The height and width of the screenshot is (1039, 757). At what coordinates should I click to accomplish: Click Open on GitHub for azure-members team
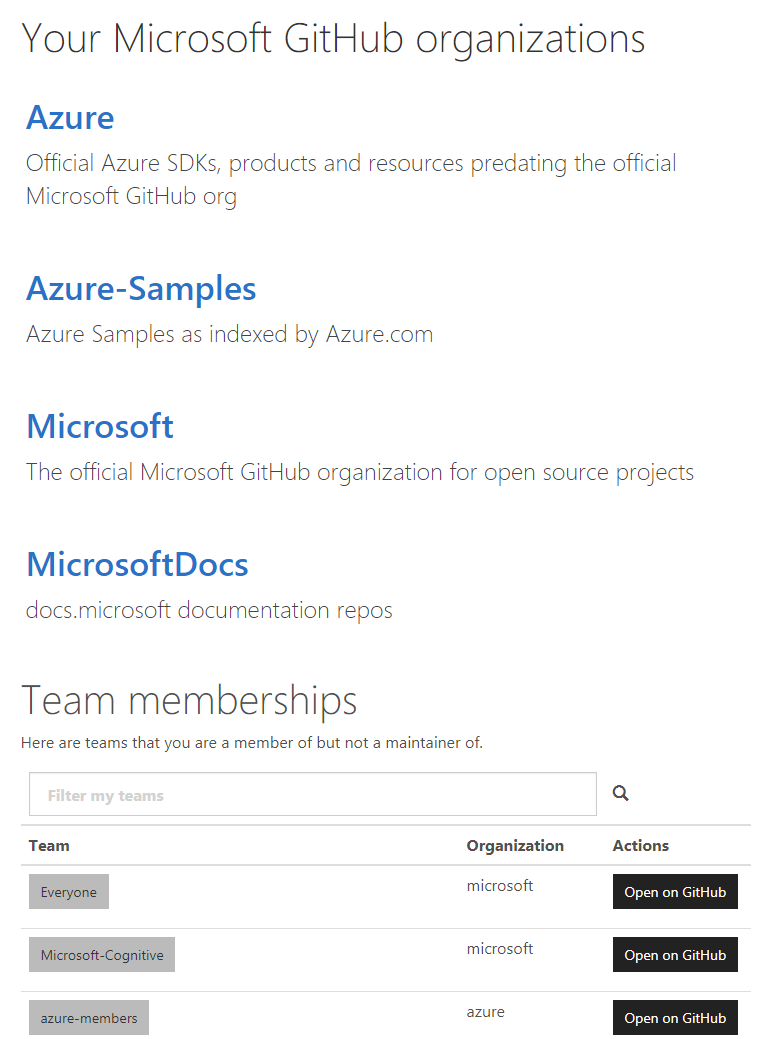675,1018
